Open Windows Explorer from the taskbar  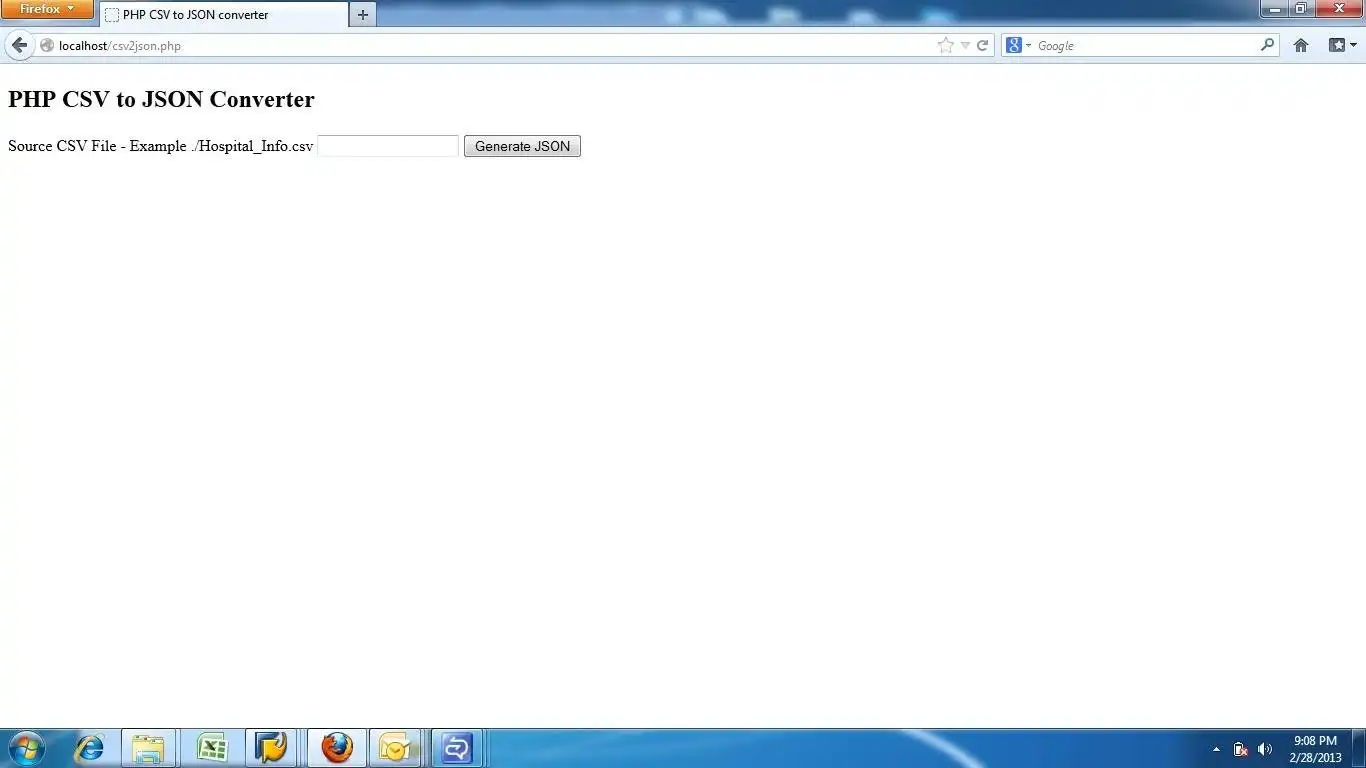148,748
